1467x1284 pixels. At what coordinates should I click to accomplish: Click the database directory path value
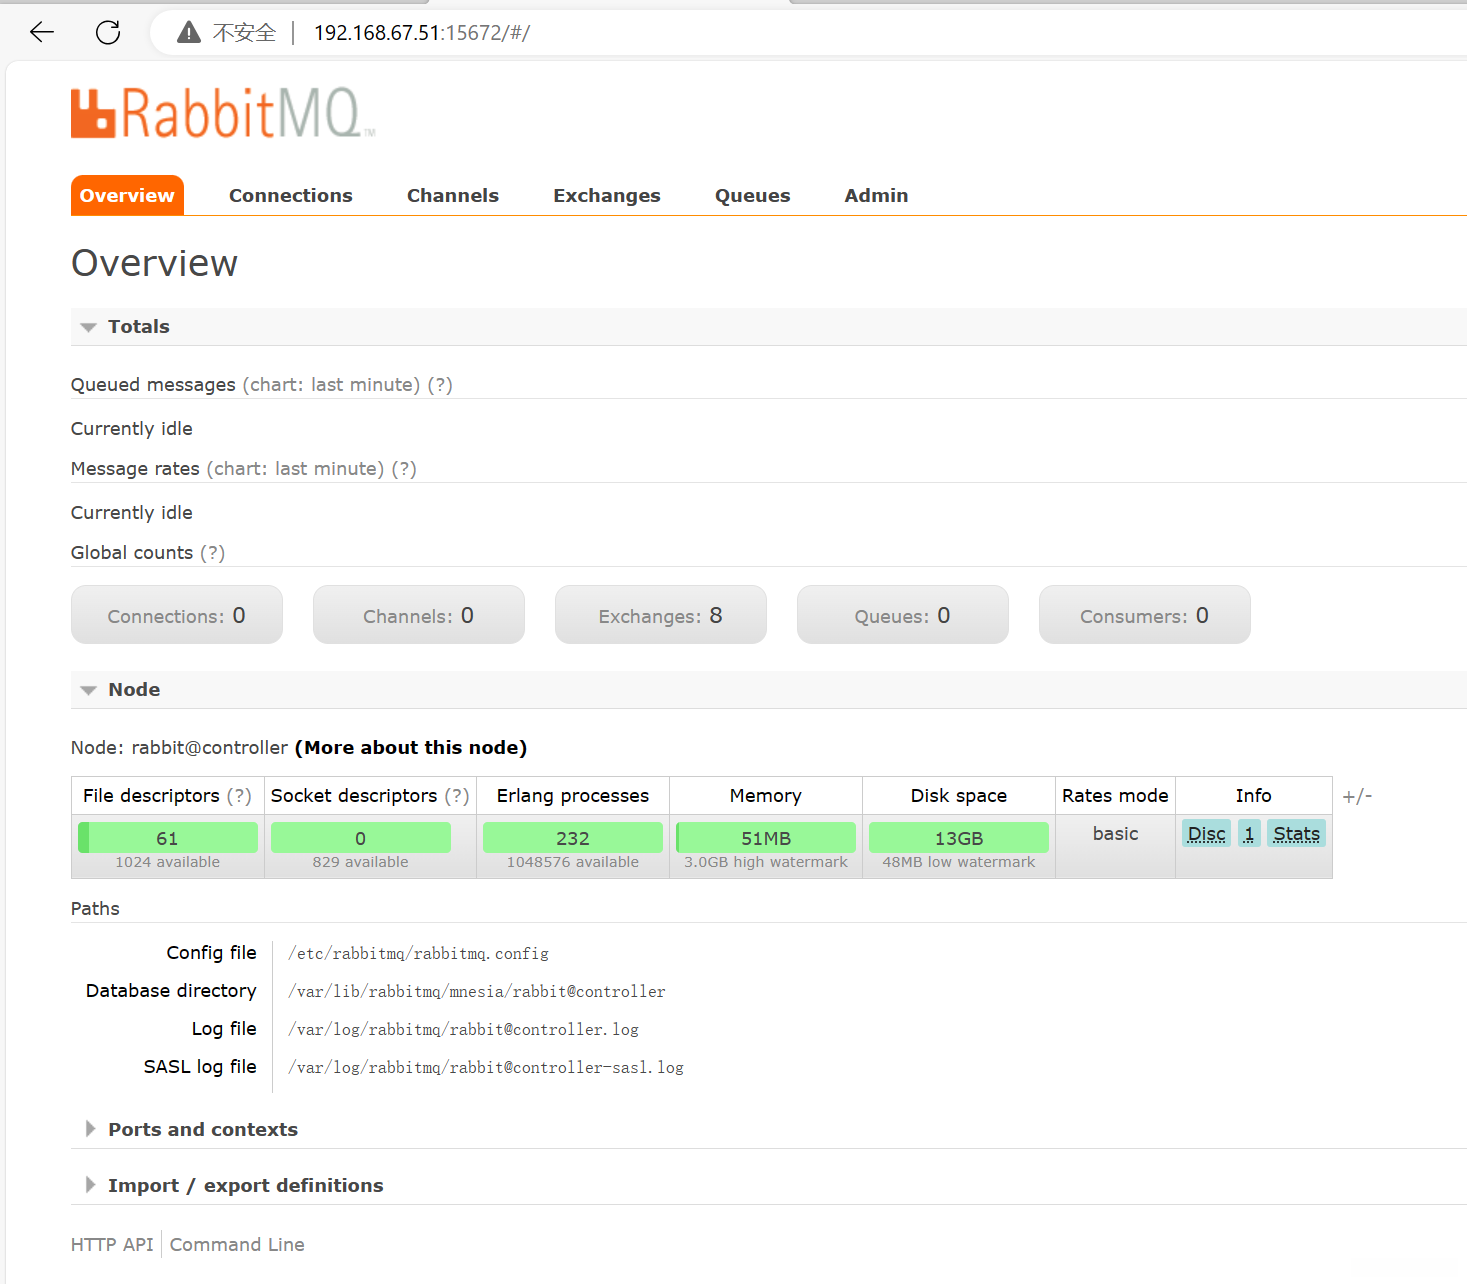pyautogui.click(x=477, y=992)
